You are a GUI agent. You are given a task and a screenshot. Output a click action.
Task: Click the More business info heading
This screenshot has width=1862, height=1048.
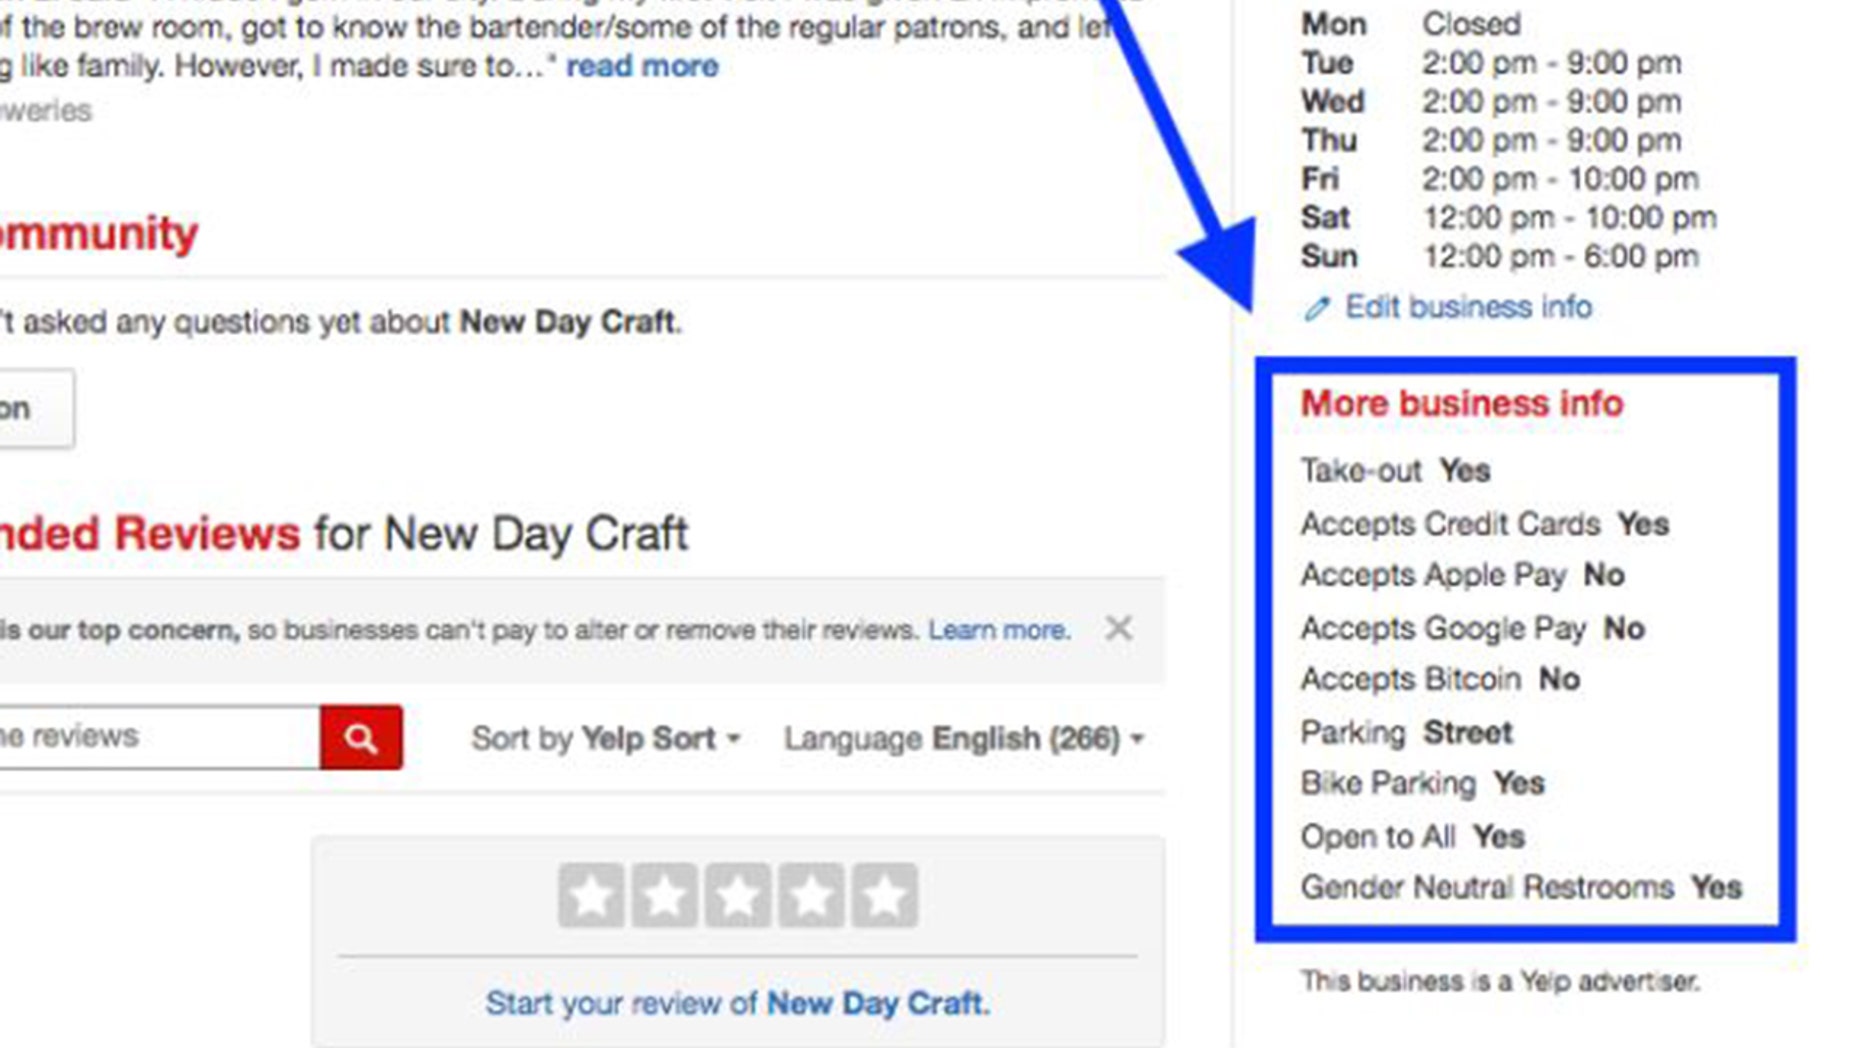(1461, 403)
